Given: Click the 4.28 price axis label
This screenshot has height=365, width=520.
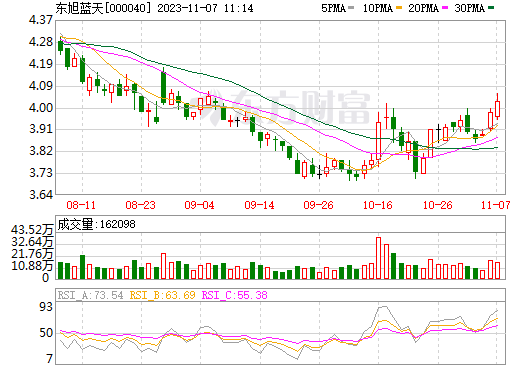Looking at the screenshot, I should coord(41,42).
